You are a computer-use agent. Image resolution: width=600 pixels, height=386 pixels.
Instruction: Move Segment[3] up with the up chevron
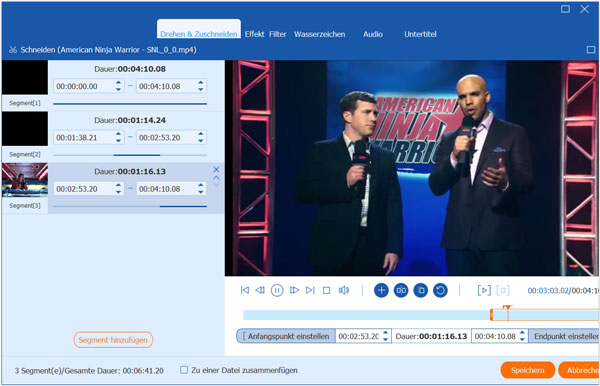click(216, 178)
